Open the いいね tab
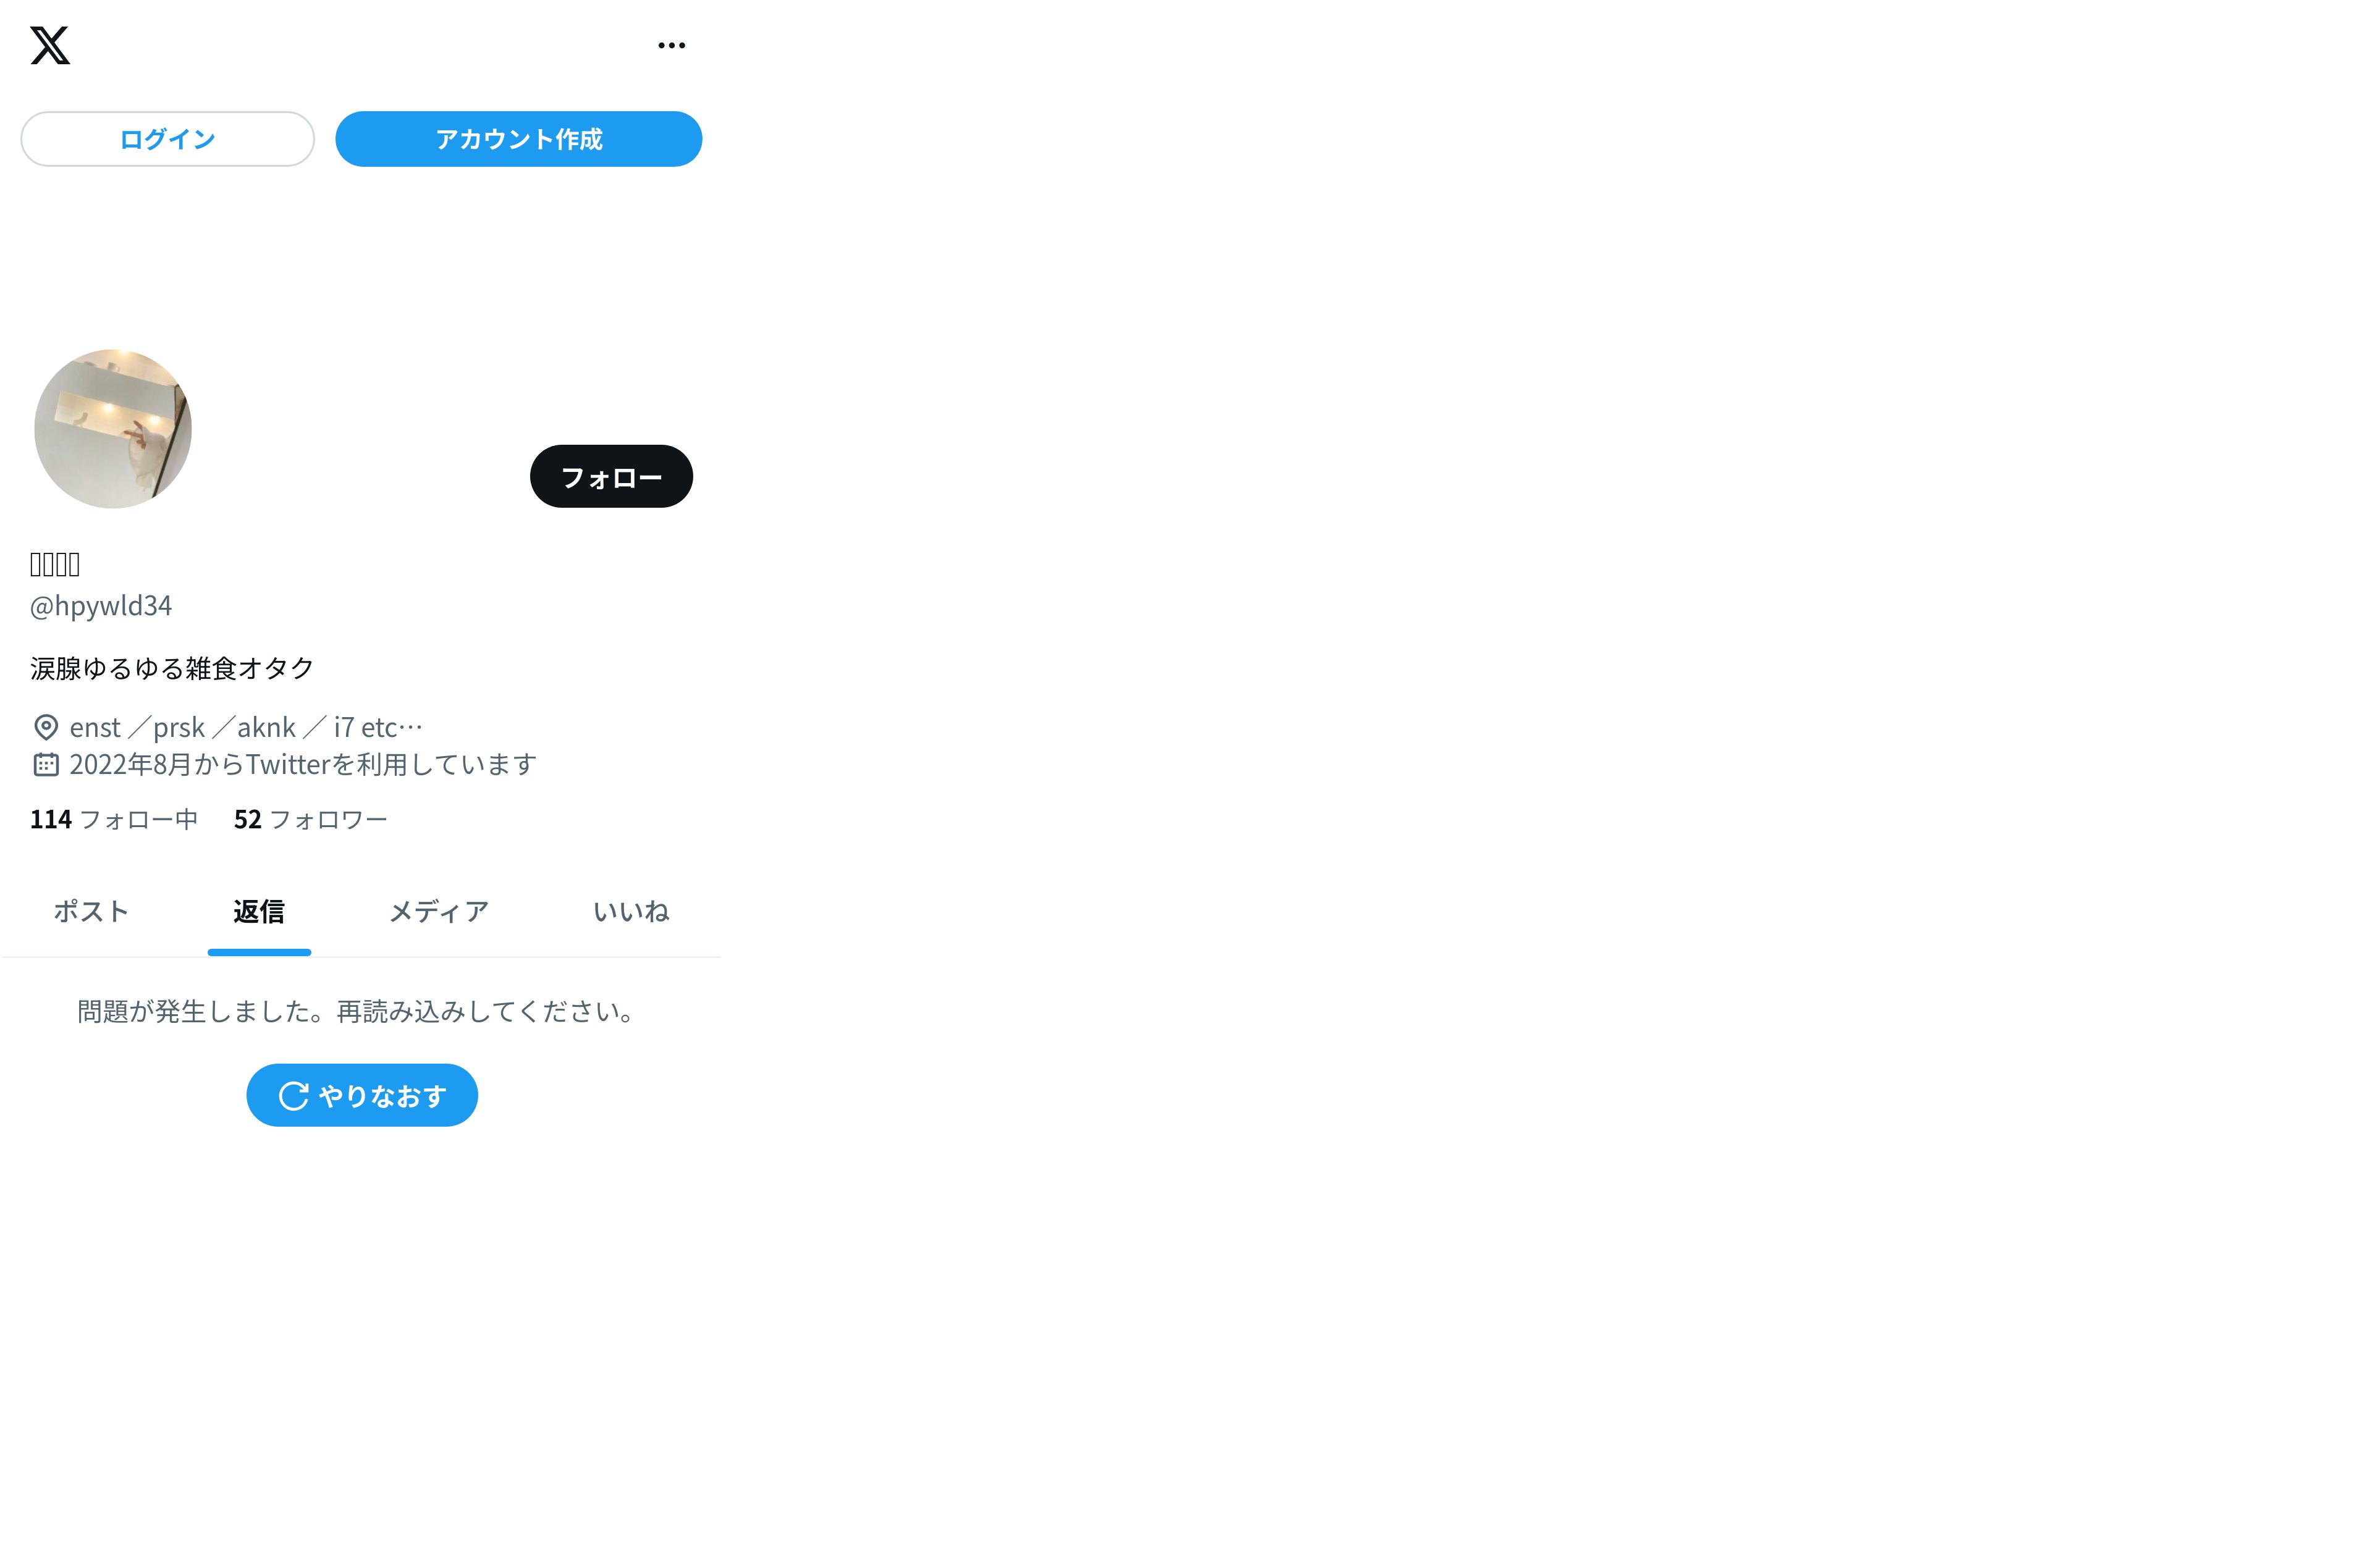The image size is (2380, 1564). pyautogui.click(x=631, y=911)
